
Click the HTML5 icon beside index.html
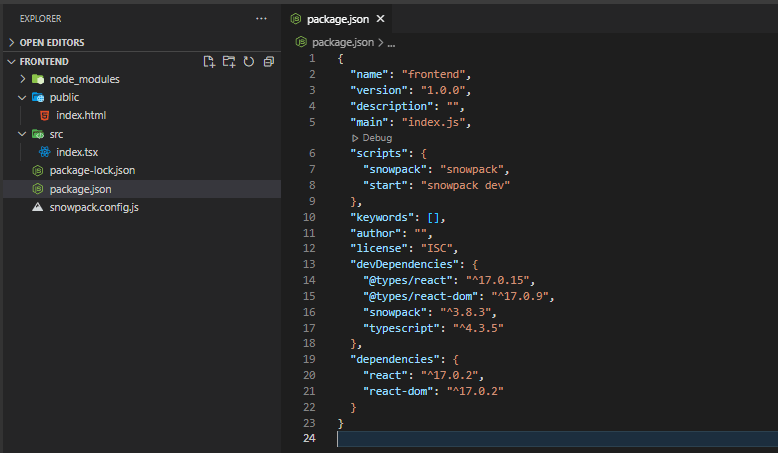tap(44, 116)
